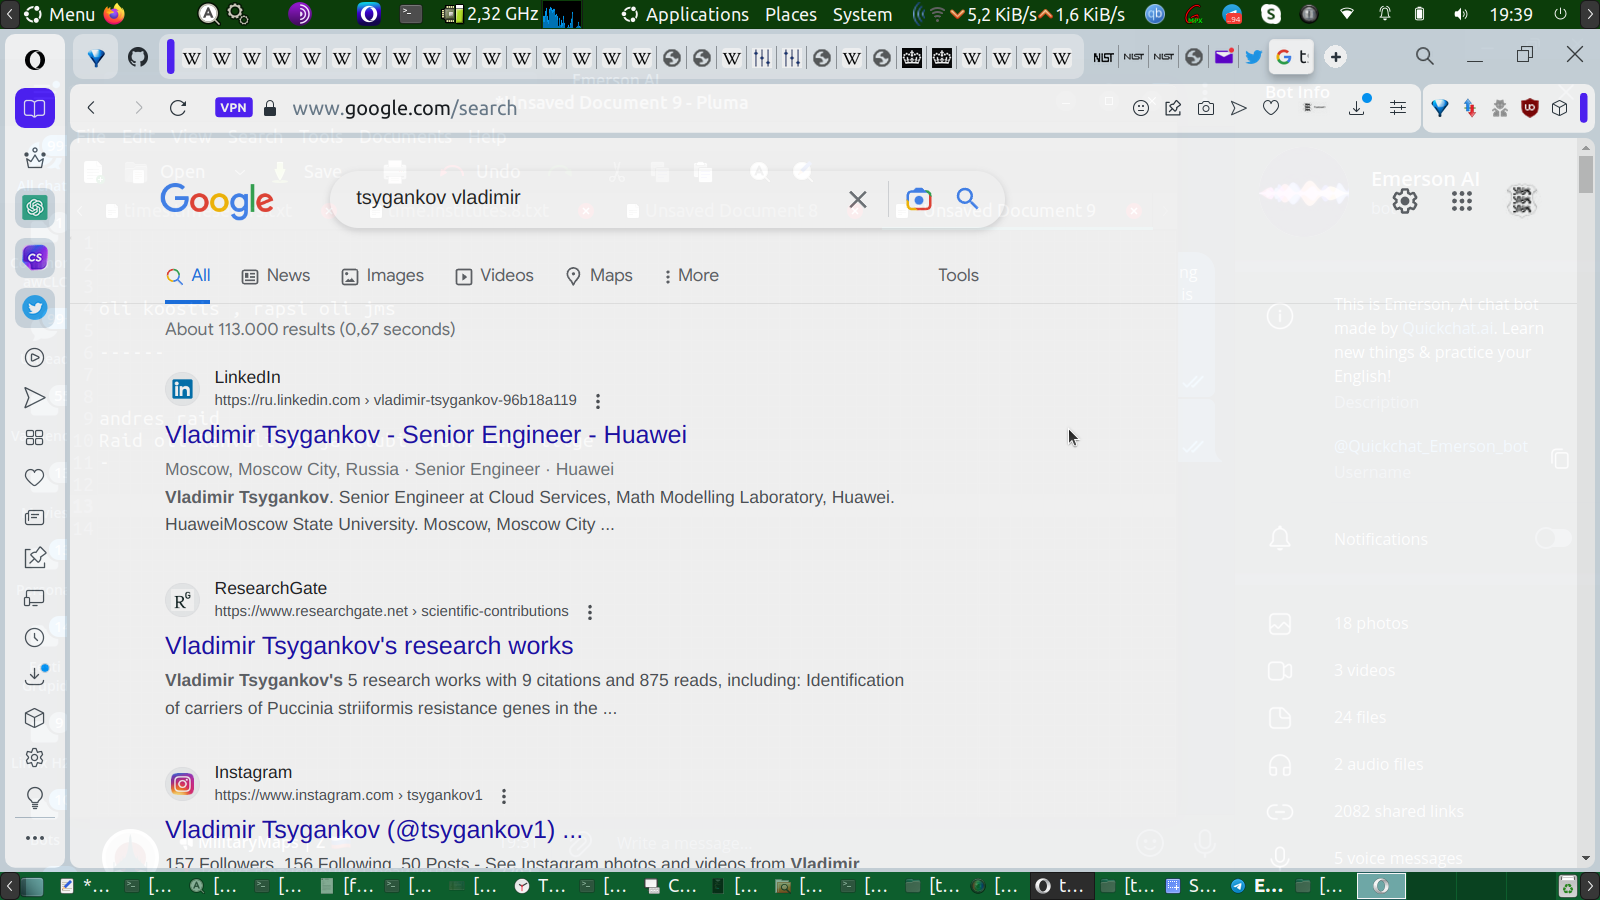Click the ResearchGate favicon
Screen dimensions: 1600x900
pos(182,600)
